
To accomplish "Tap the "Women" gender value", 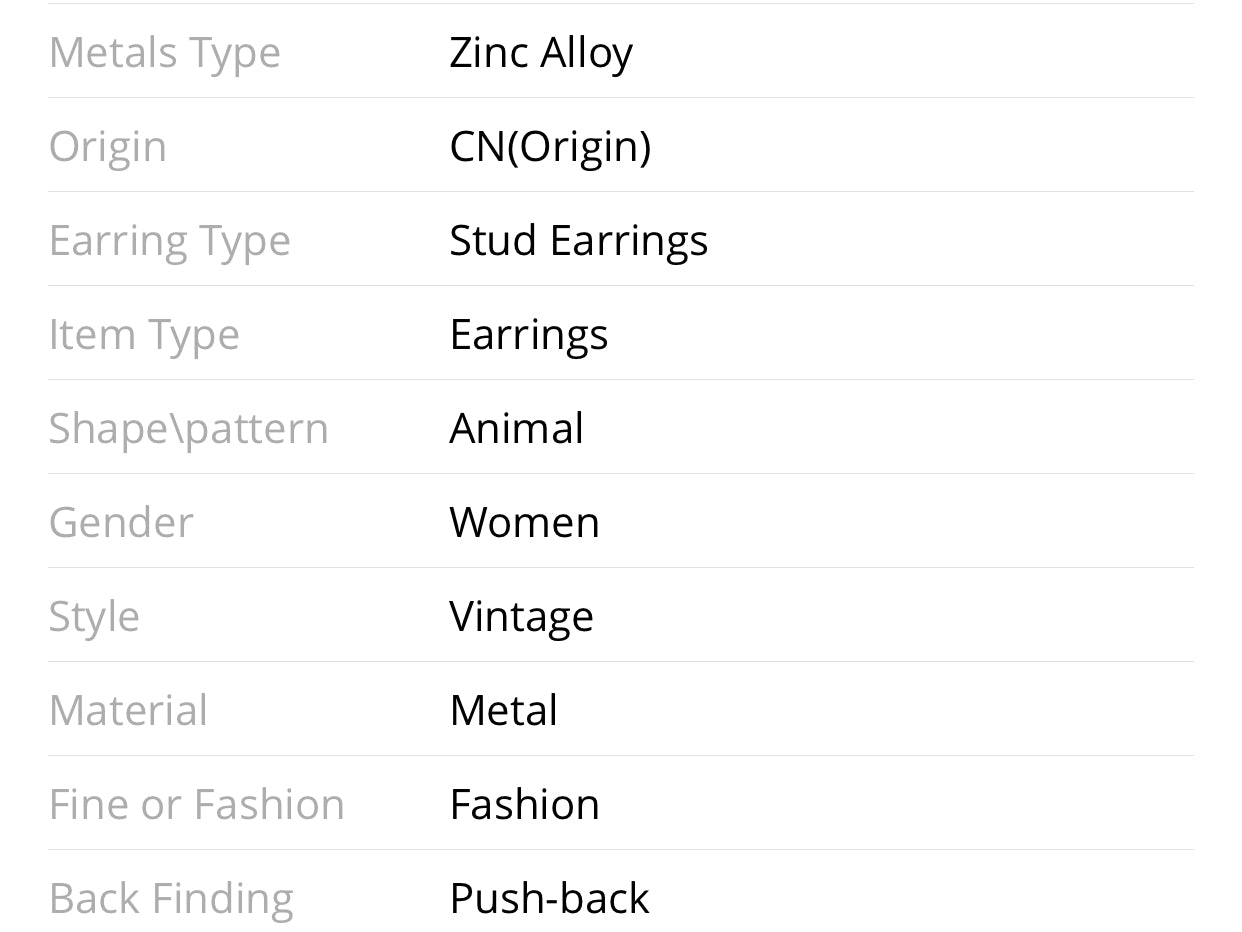I will click(x=524, y=523).
